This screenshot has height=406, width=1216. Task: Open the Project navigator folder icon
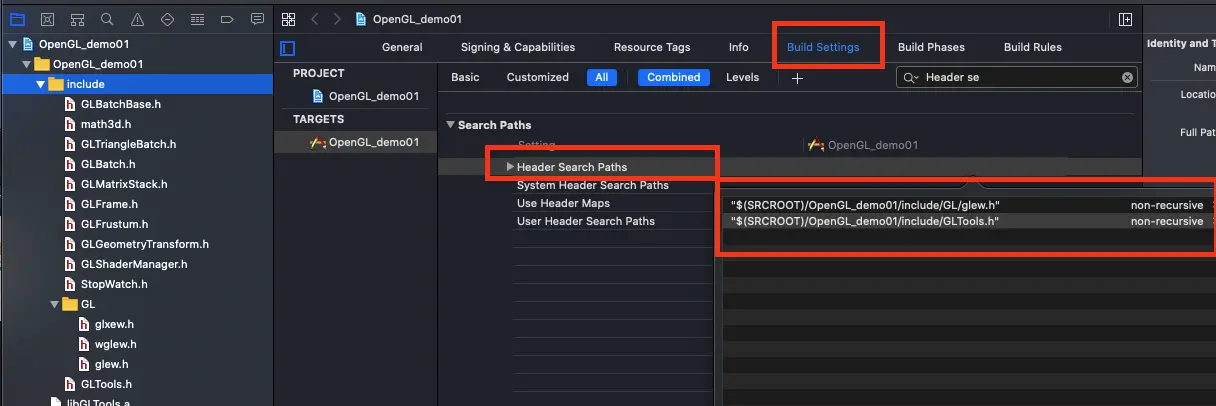17,19
